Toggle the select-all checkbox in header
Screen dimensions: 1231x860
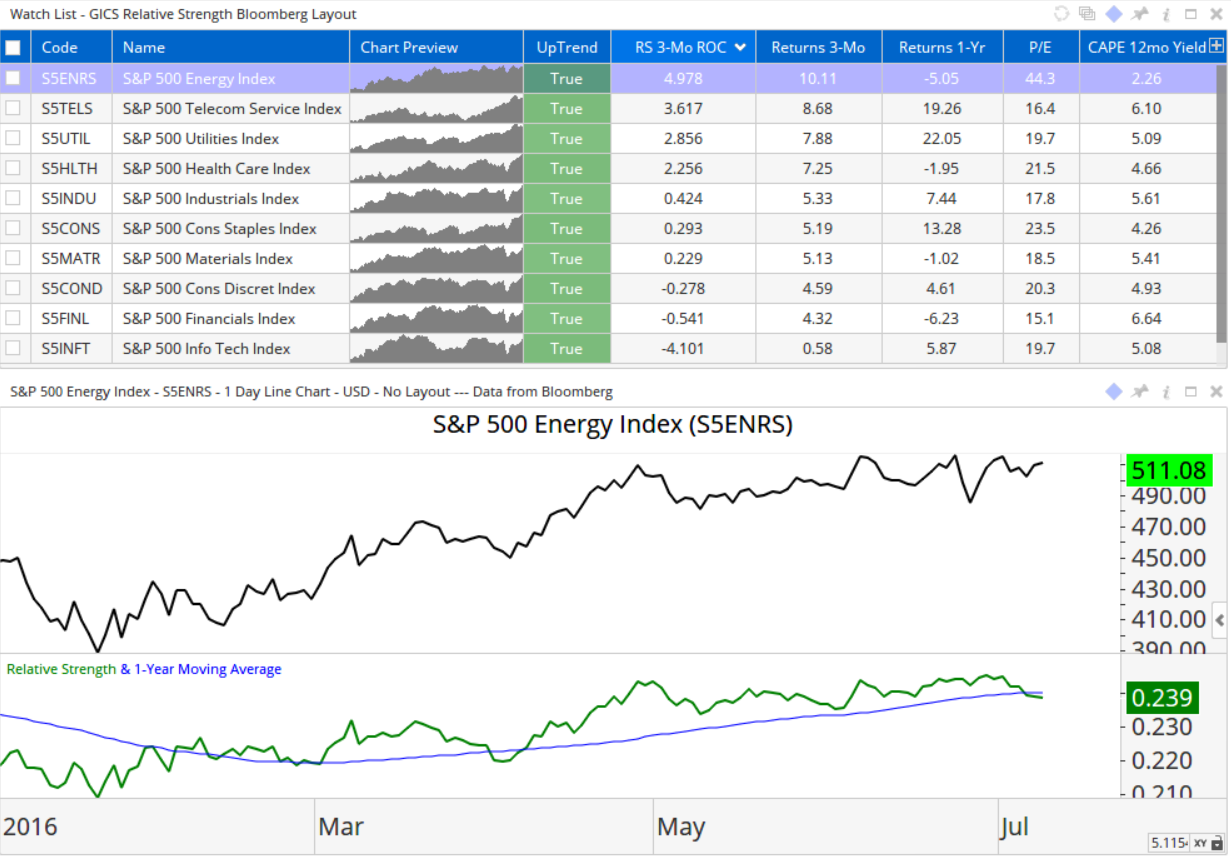pyautogui.click(x=13, y=47)
